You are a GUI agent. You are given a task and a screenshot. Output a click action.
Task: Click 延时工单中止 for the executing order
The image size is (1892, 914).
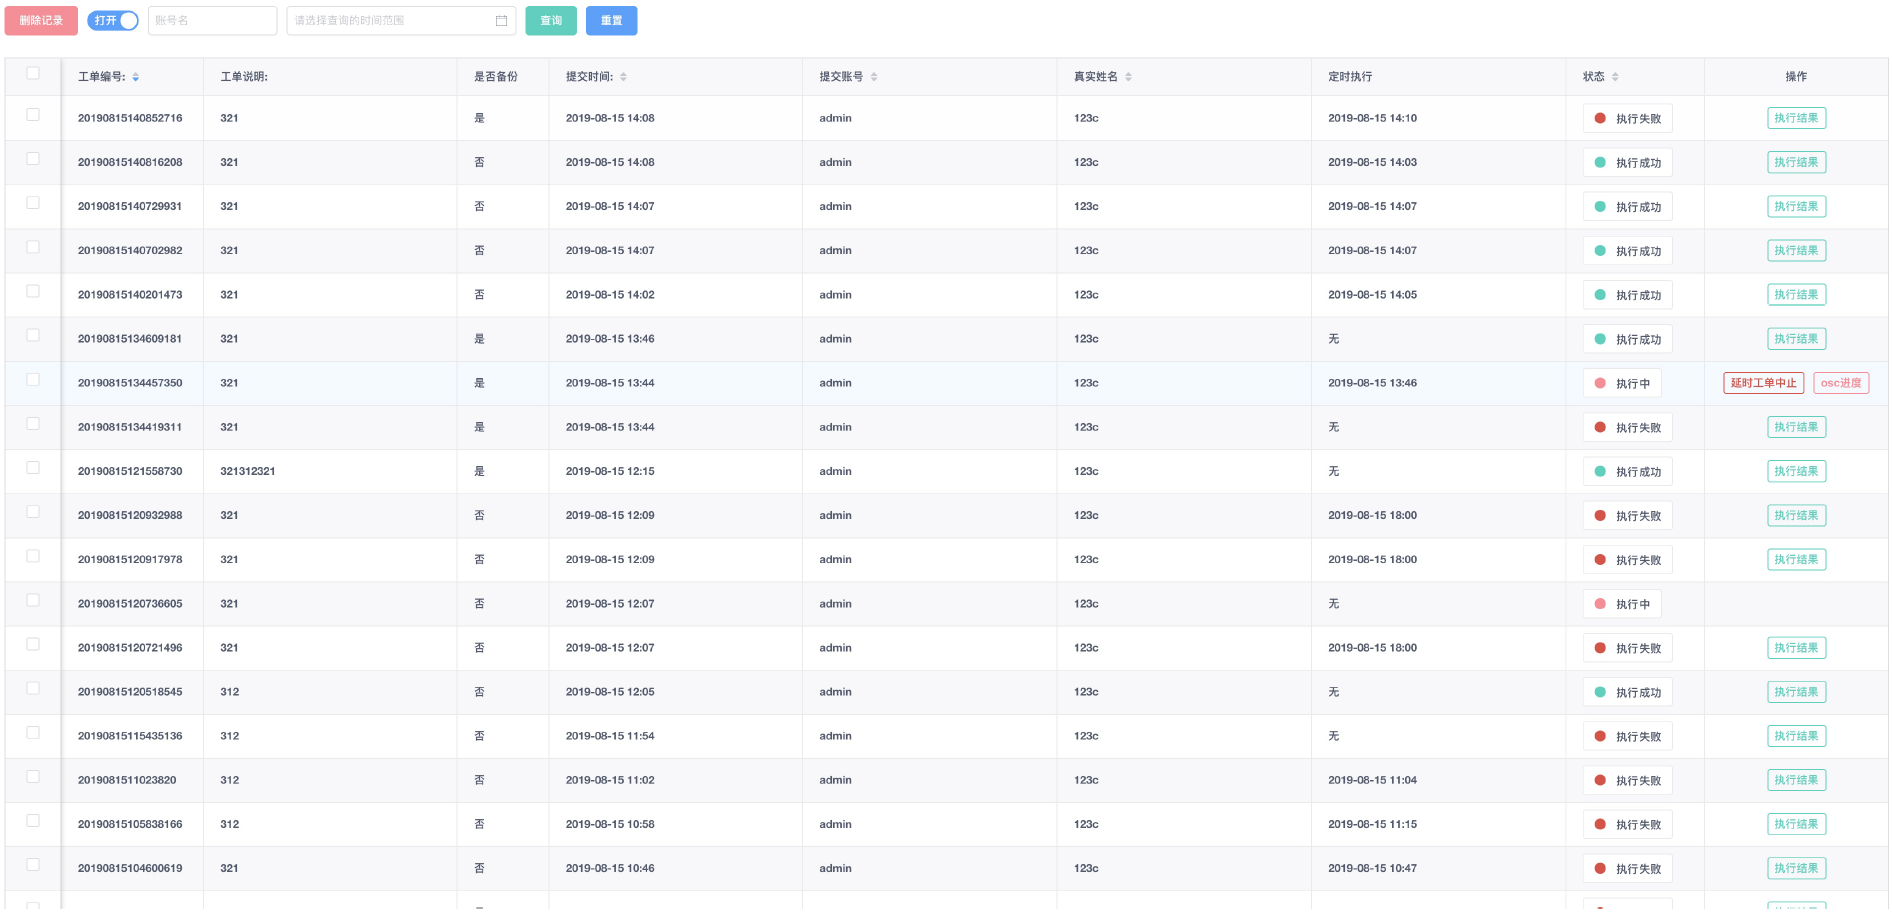pos(1763,383)
